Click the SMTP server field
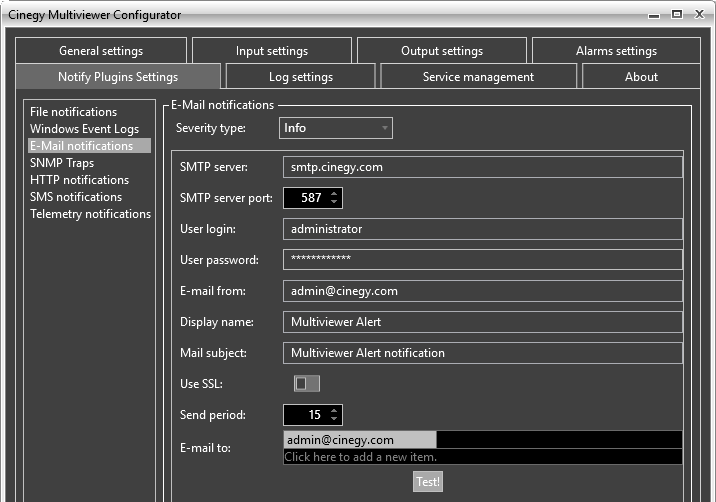This screenshot has height=502, width=716. click(x=483, y=167)
